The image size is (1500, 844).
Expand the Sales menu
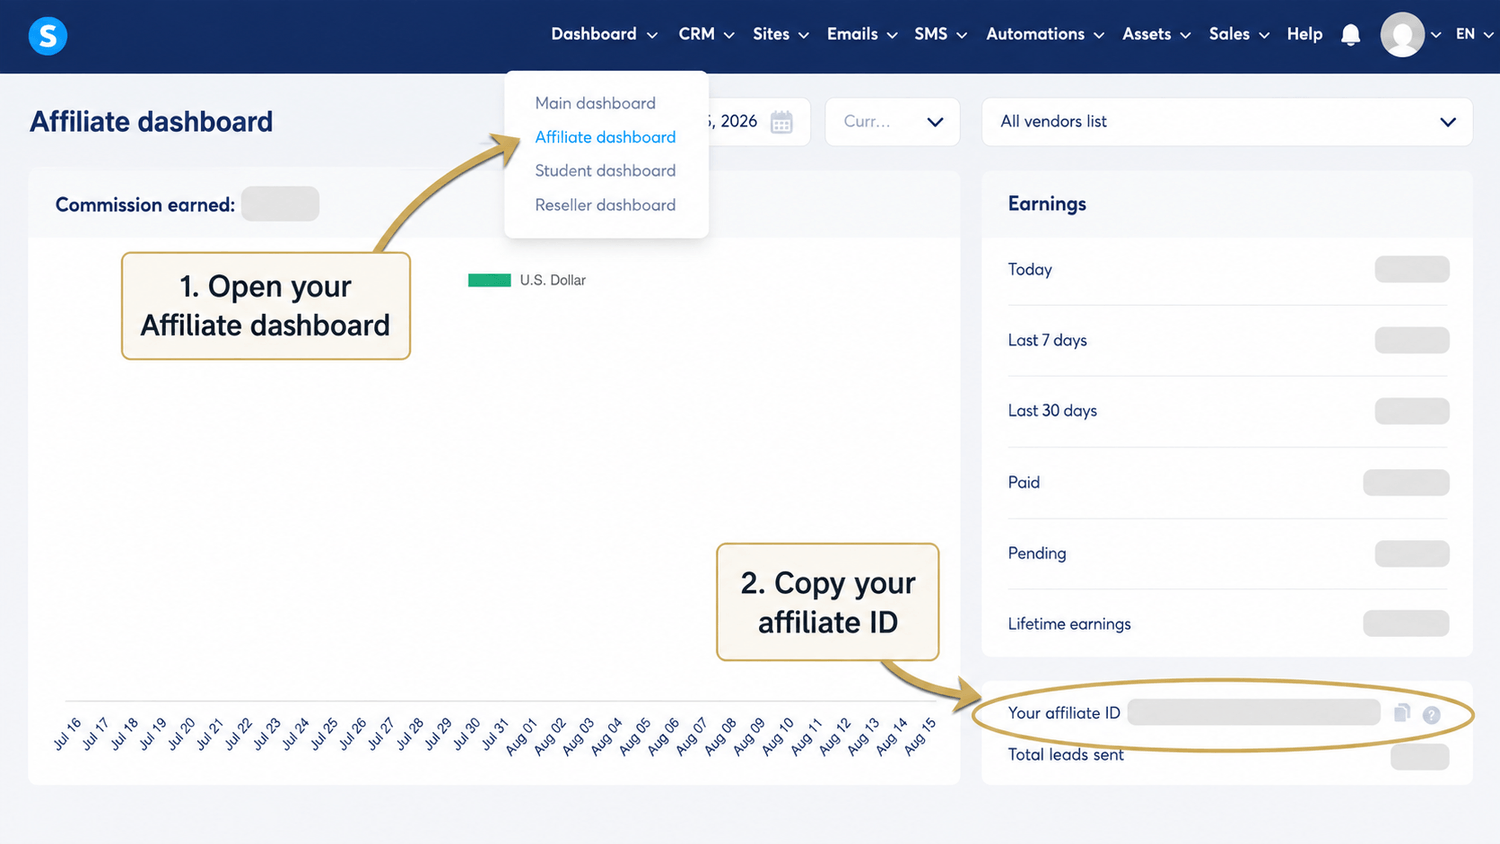(1239, 34)
